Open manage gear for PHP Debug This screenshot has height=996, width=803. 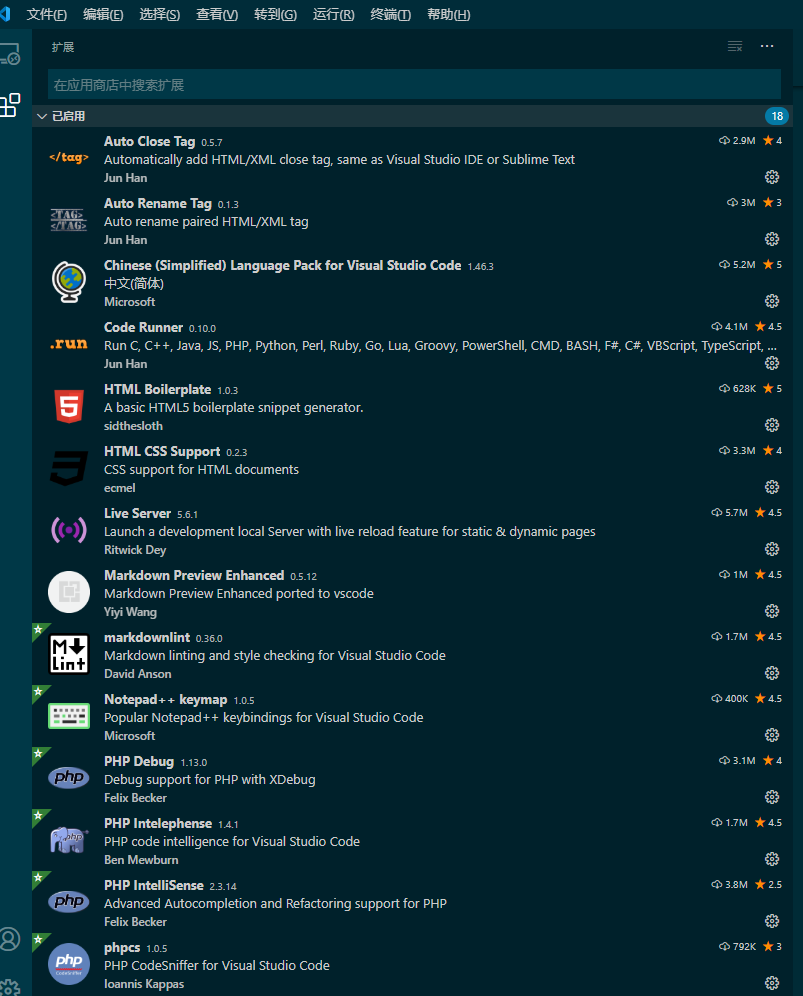[772, 797]
